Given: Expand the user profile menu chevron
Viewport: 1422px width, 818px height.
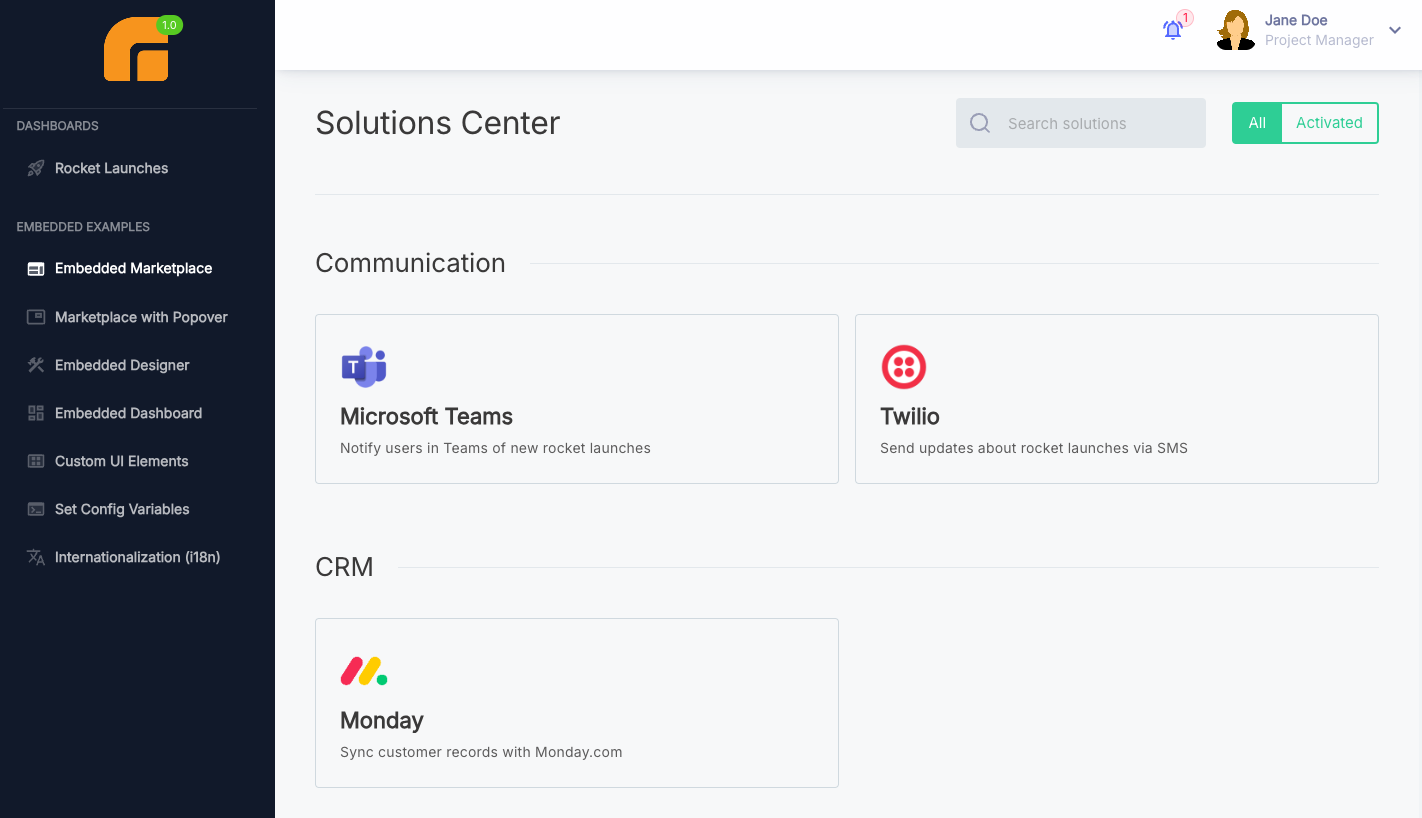Looking at the screenshot, I should 1395,31.
